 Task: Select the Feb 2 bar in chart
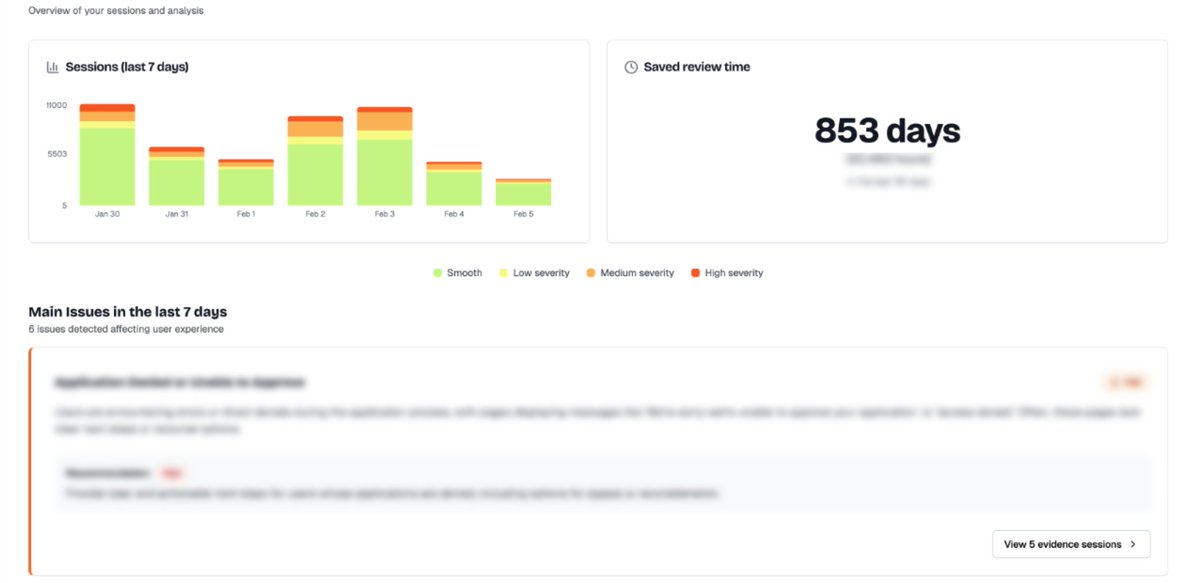[x=315, y=161]
